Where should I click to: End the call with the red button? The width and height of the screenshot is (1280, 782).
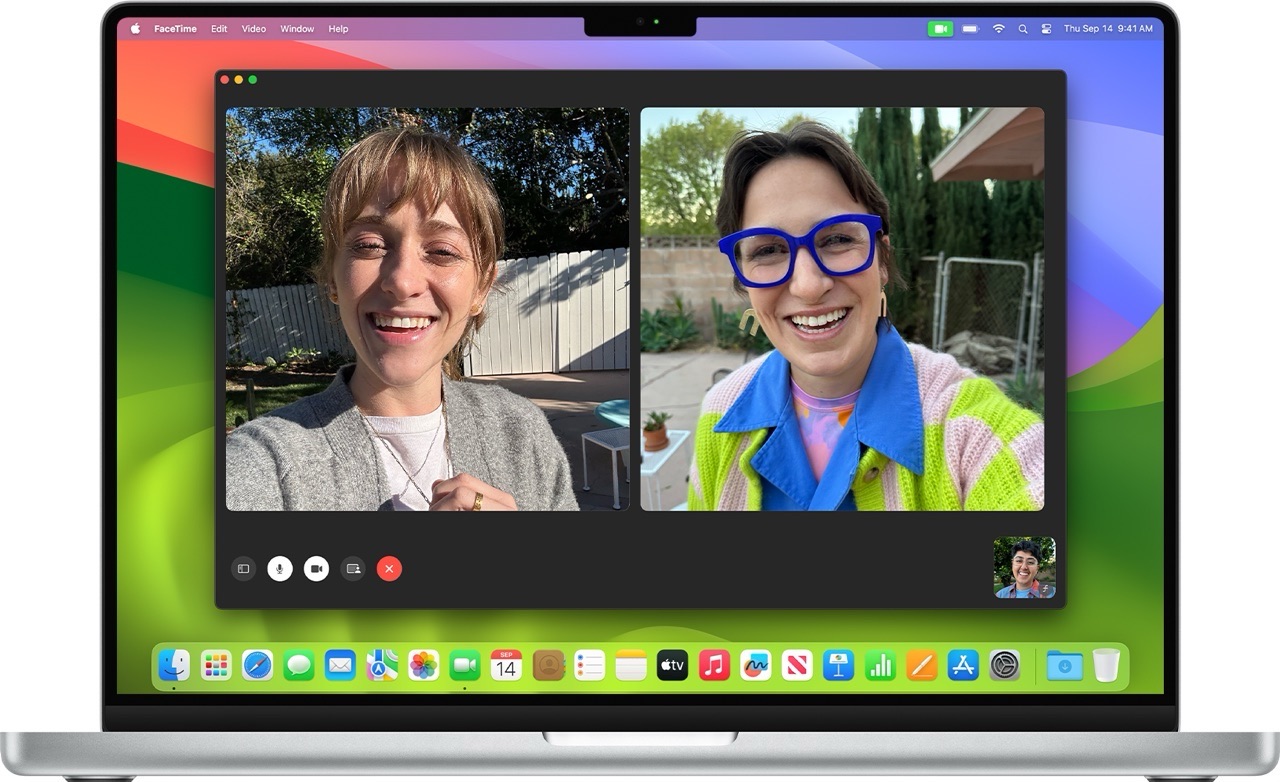389,569
